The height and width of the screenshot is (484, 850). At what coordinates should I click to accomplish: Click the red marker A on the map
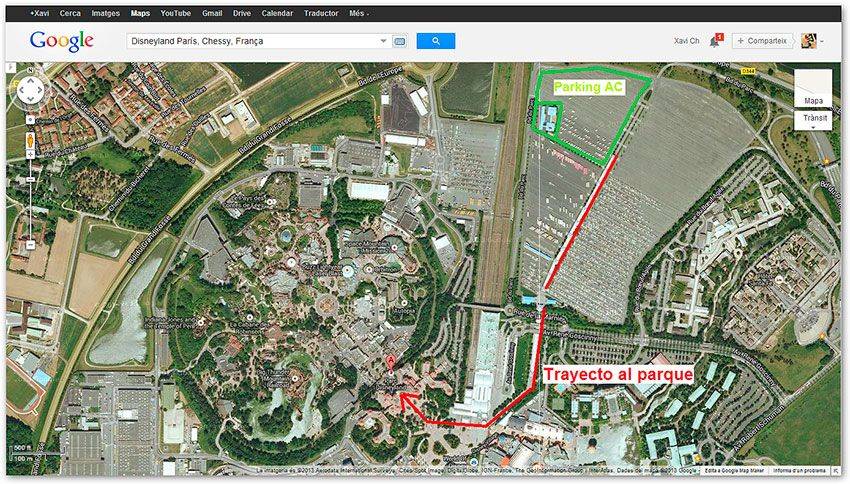(x=390, y=363)
